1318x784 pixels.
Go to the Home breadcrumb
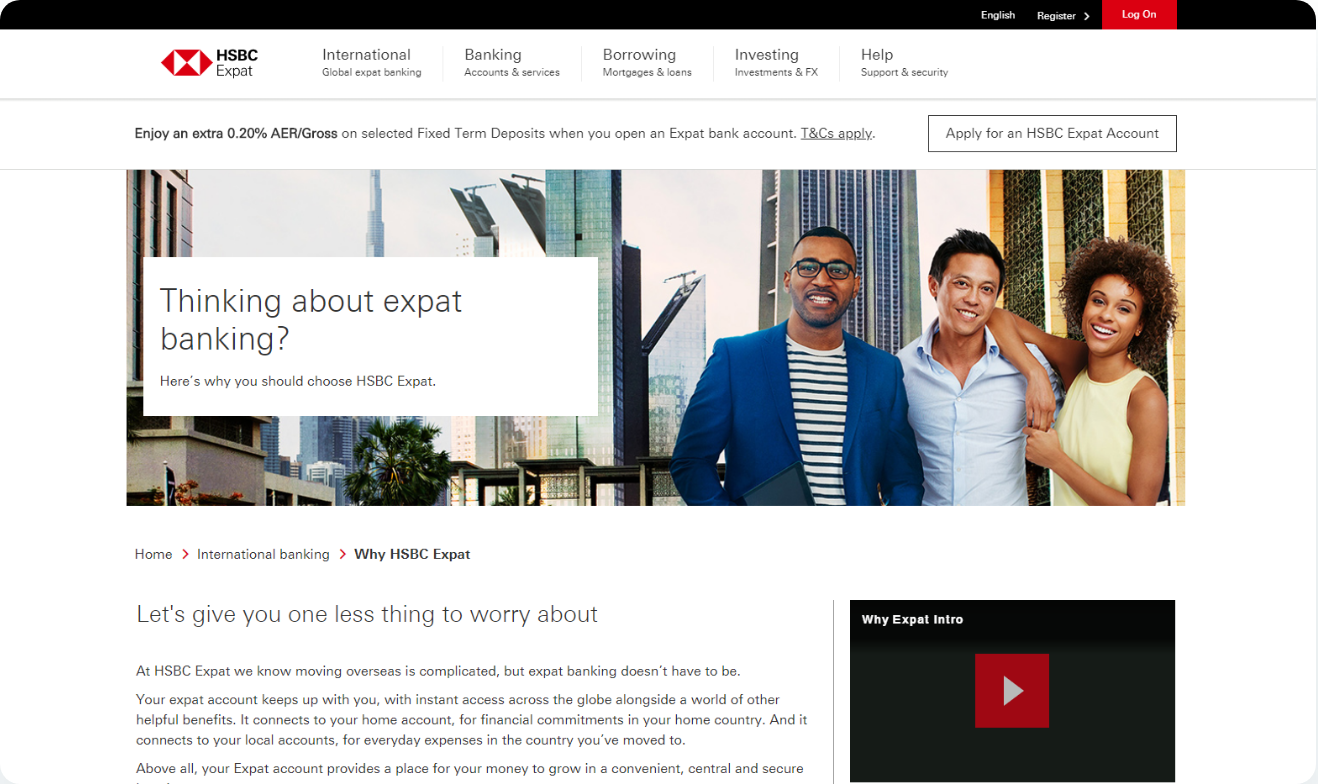[x=153, y=554]
